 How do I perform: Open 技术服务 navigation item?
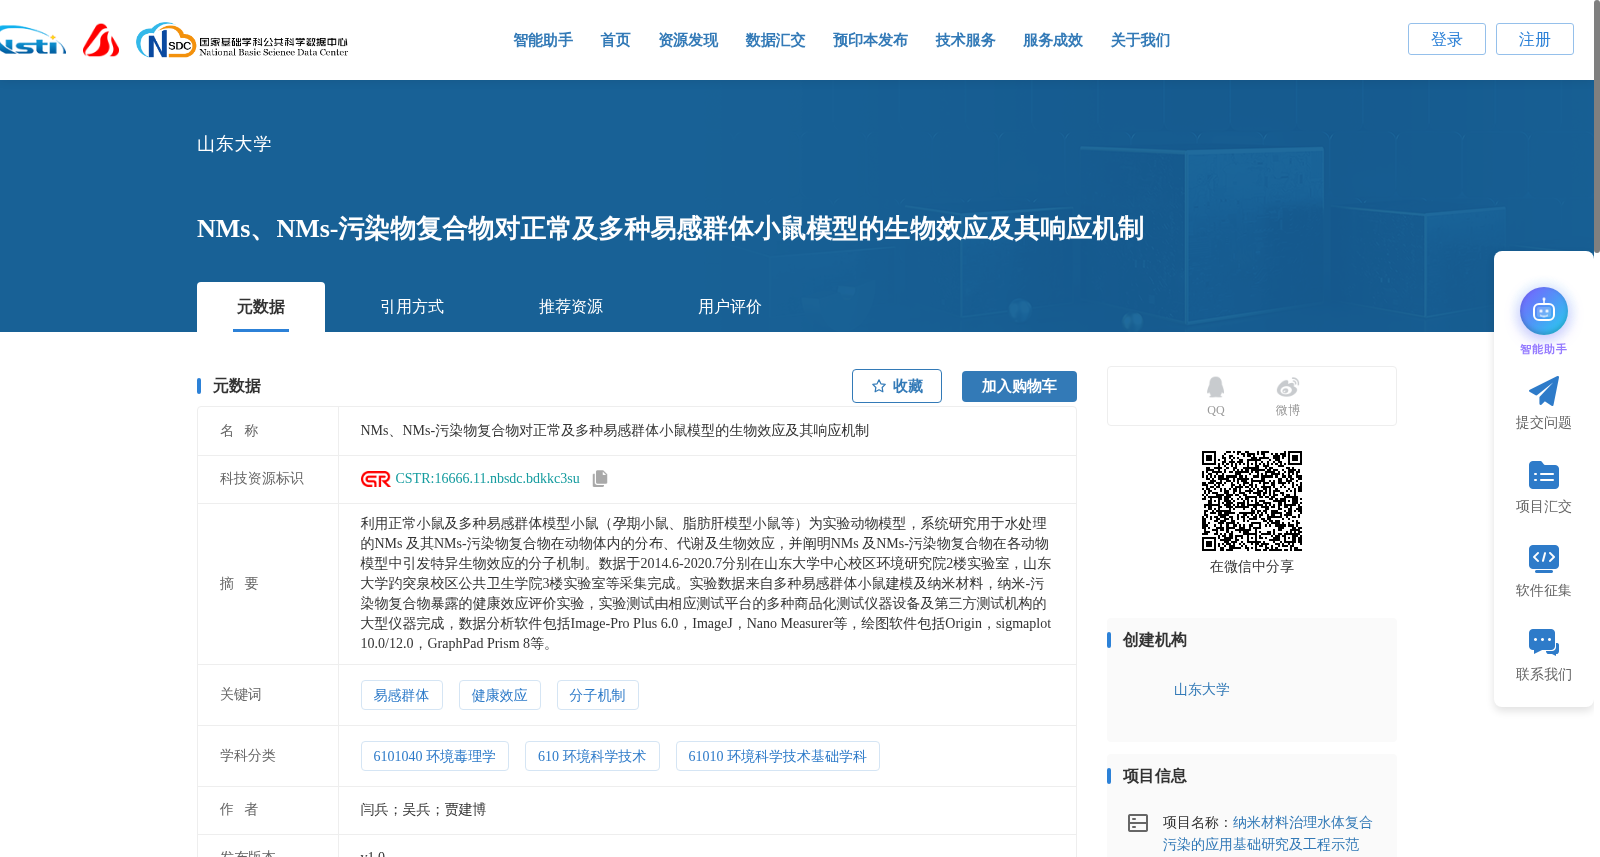click(x=965, y=40)
